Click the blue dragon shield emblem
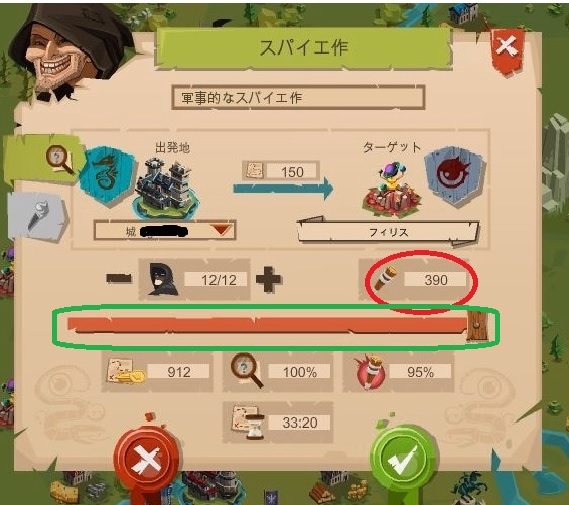This screenshot has width=569, height=505. click(x=107, y=176)
